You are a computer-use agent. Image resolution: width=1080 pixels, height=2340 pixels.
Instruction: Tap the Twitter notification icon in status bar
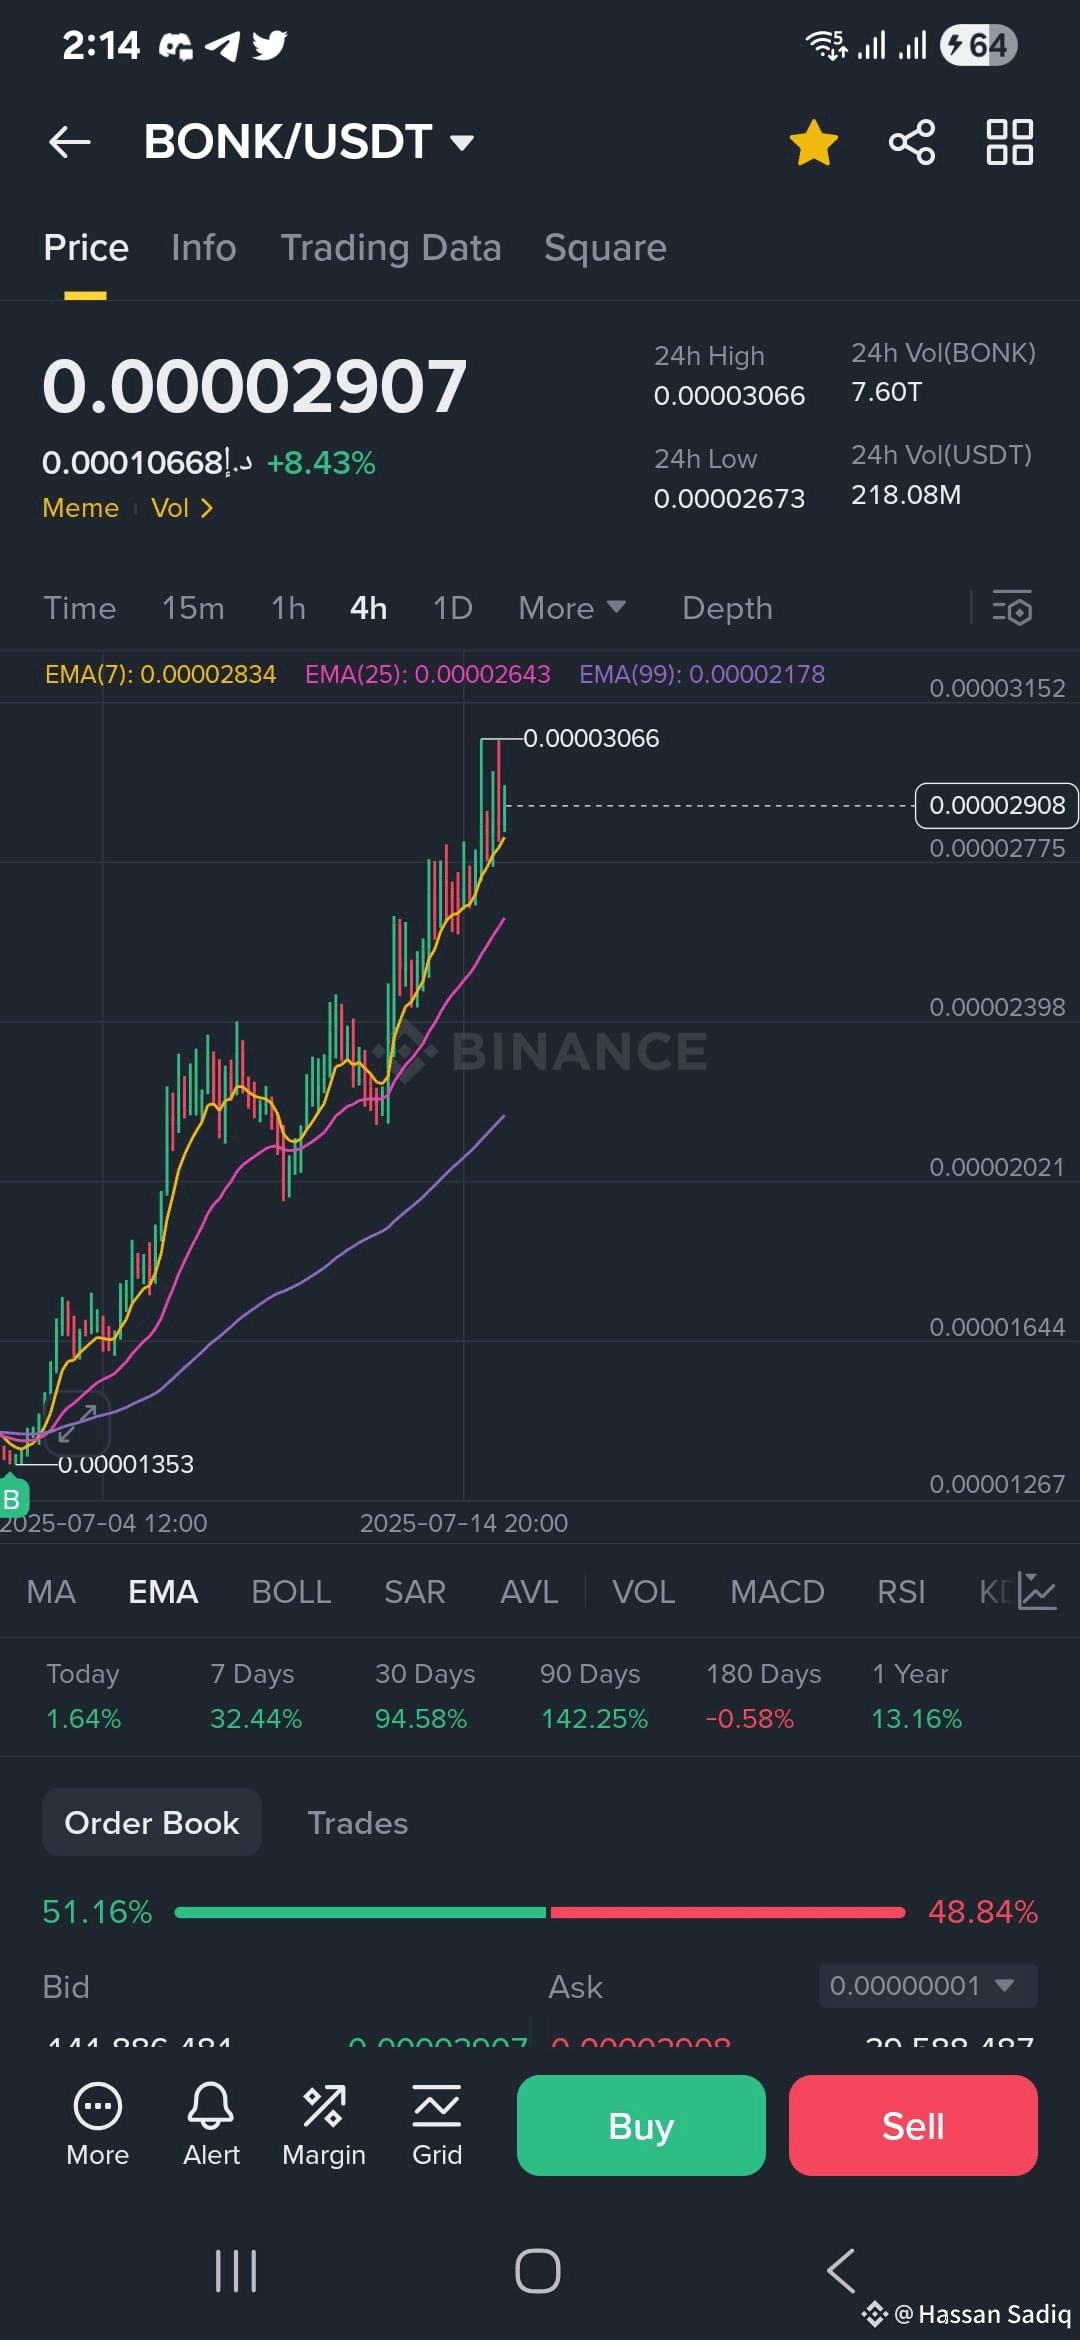click(269, 45)
